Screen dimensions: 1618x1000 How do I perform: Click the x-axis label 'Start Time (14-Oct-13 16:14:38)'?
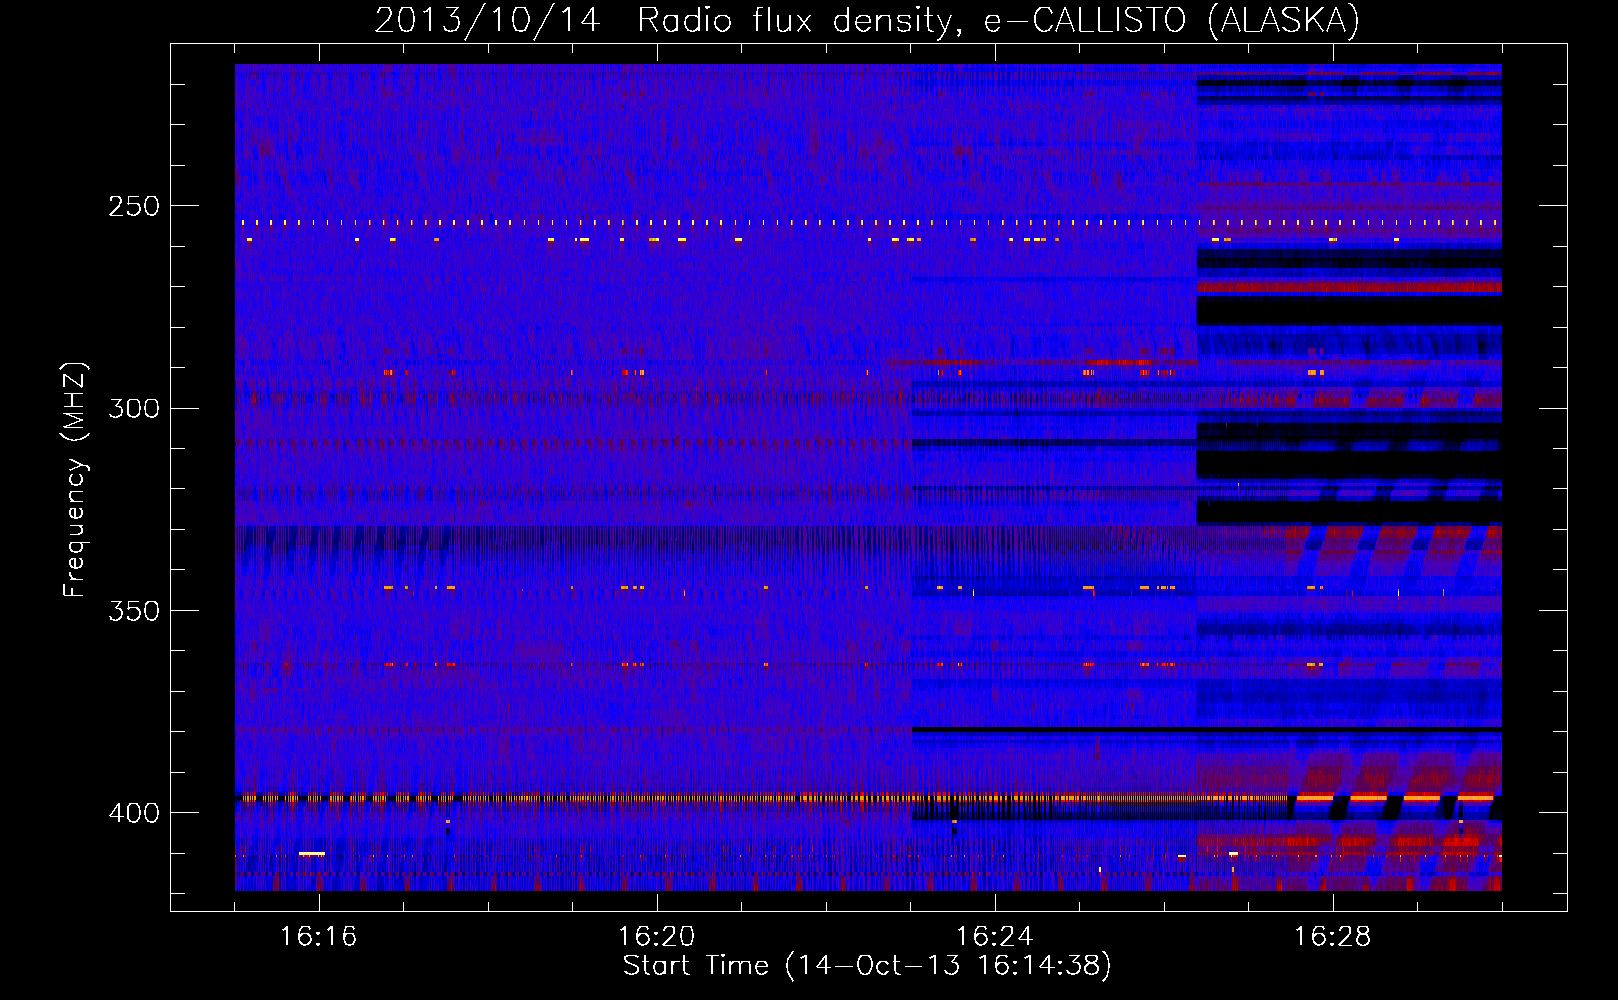tap(867, 966)
